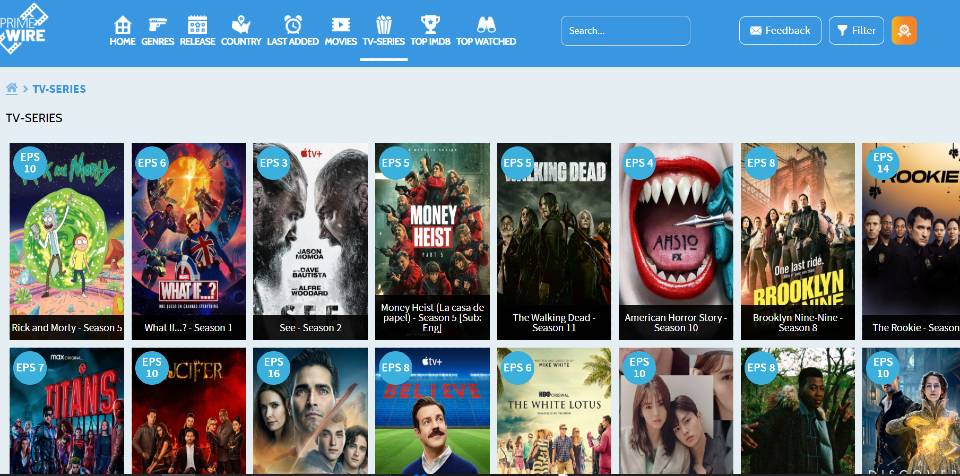Click EPS 8 badge on Brooklyn Nine-Nine
960x476 pixels.
coord(761,163)
